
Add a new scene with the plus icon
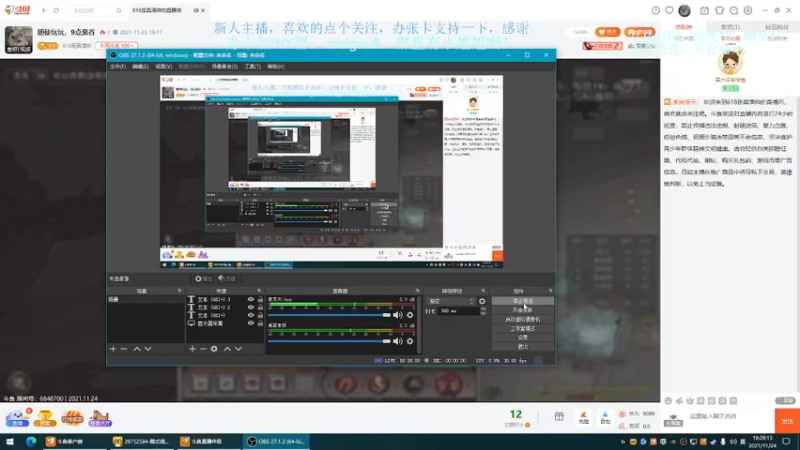(x=113, y=349)
